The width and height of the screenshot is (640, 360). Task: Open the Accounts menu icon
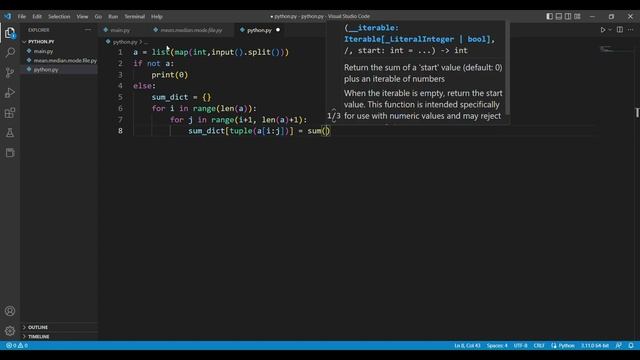[x=10, y=311]
